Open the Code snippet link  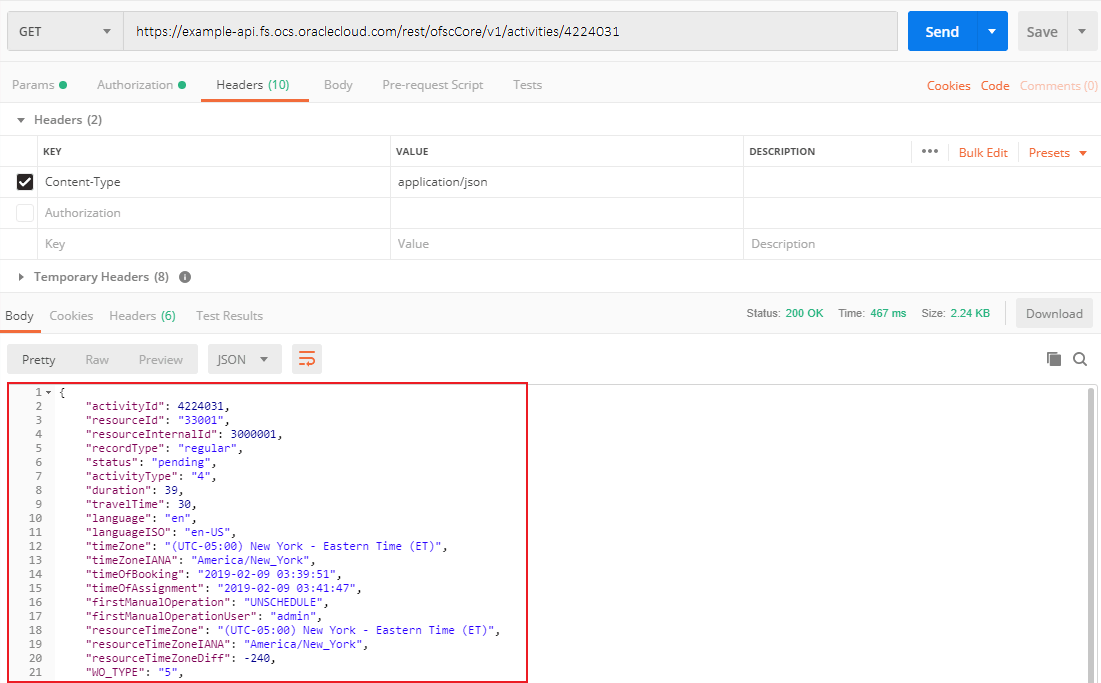(995, 86)
